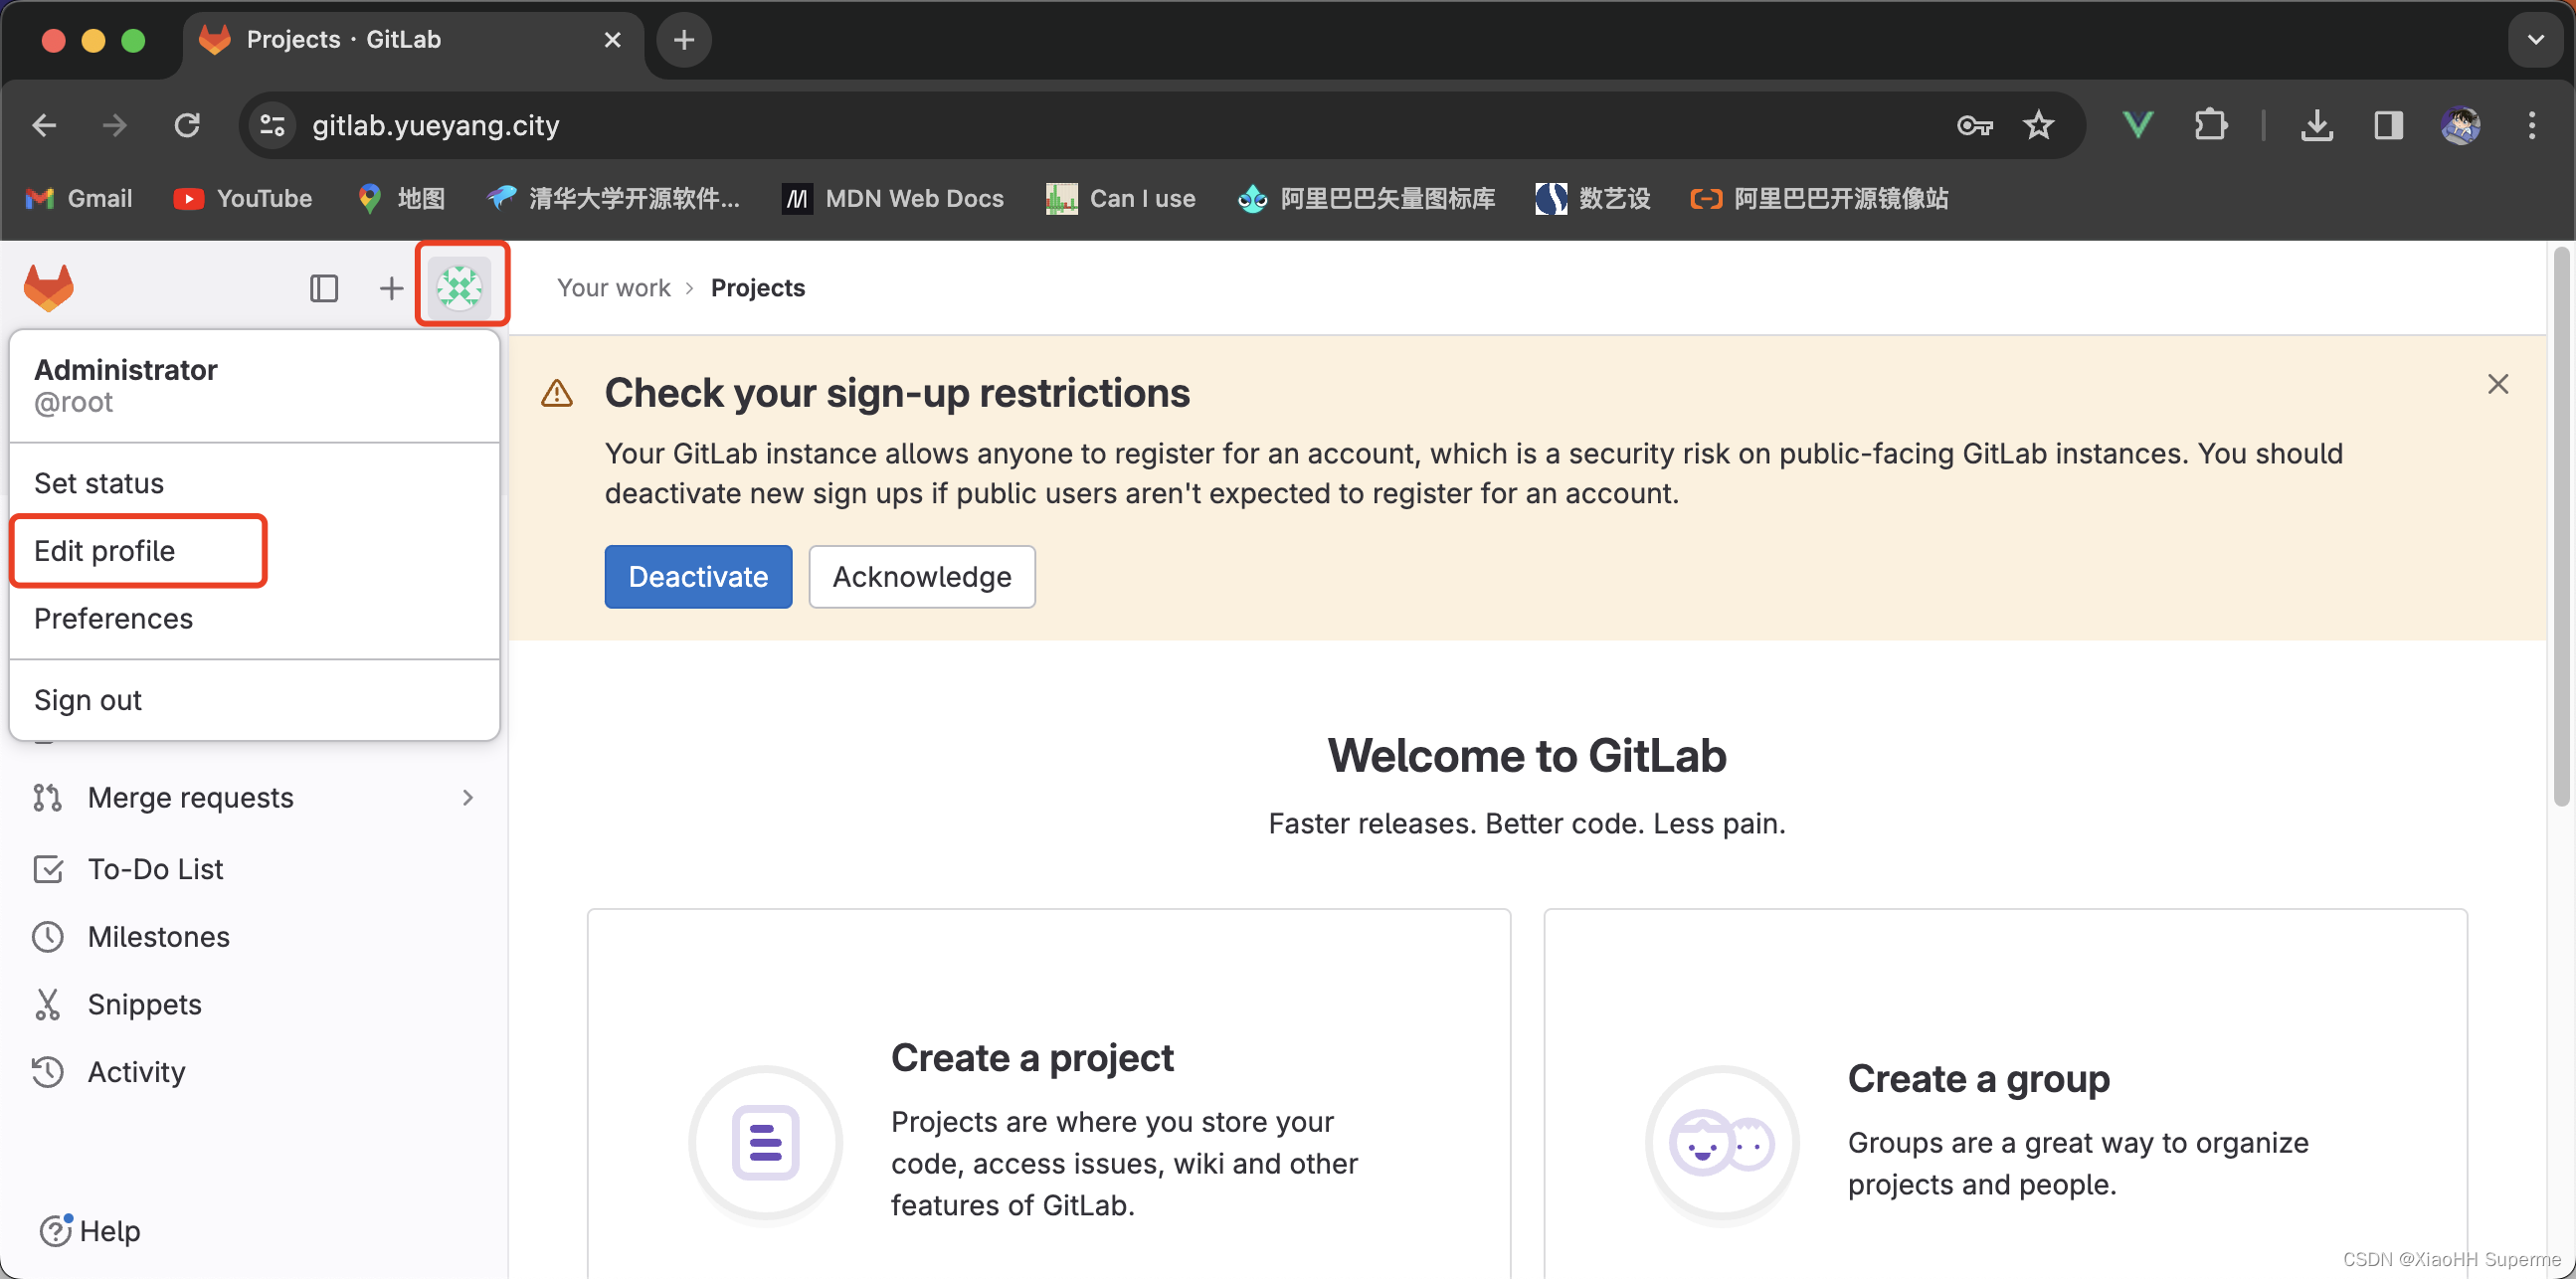Toggle the sidebar collapse icon
2576x1279 pixels.
(x=323, y=288)
